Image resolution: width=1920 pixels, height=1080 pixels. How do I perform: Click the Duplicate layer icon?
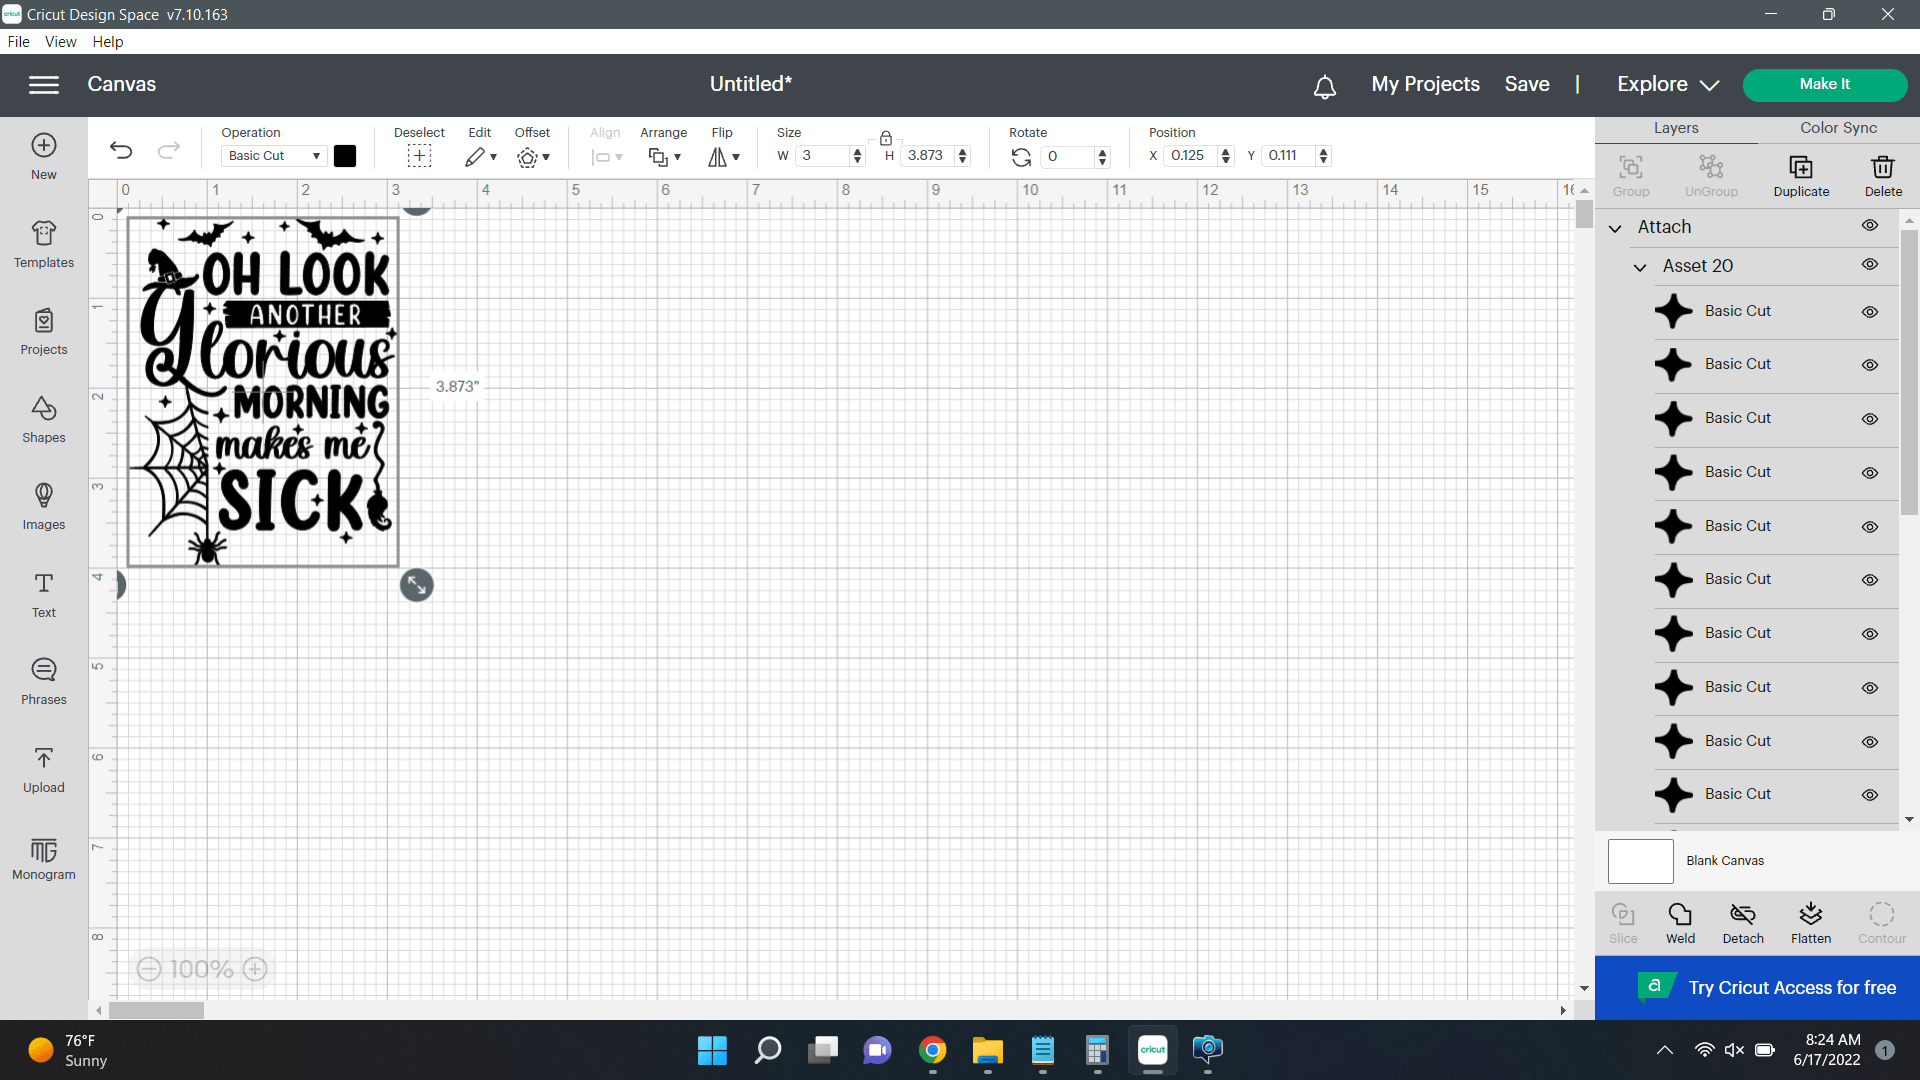pyautogui.click(x=1800, y=175)
